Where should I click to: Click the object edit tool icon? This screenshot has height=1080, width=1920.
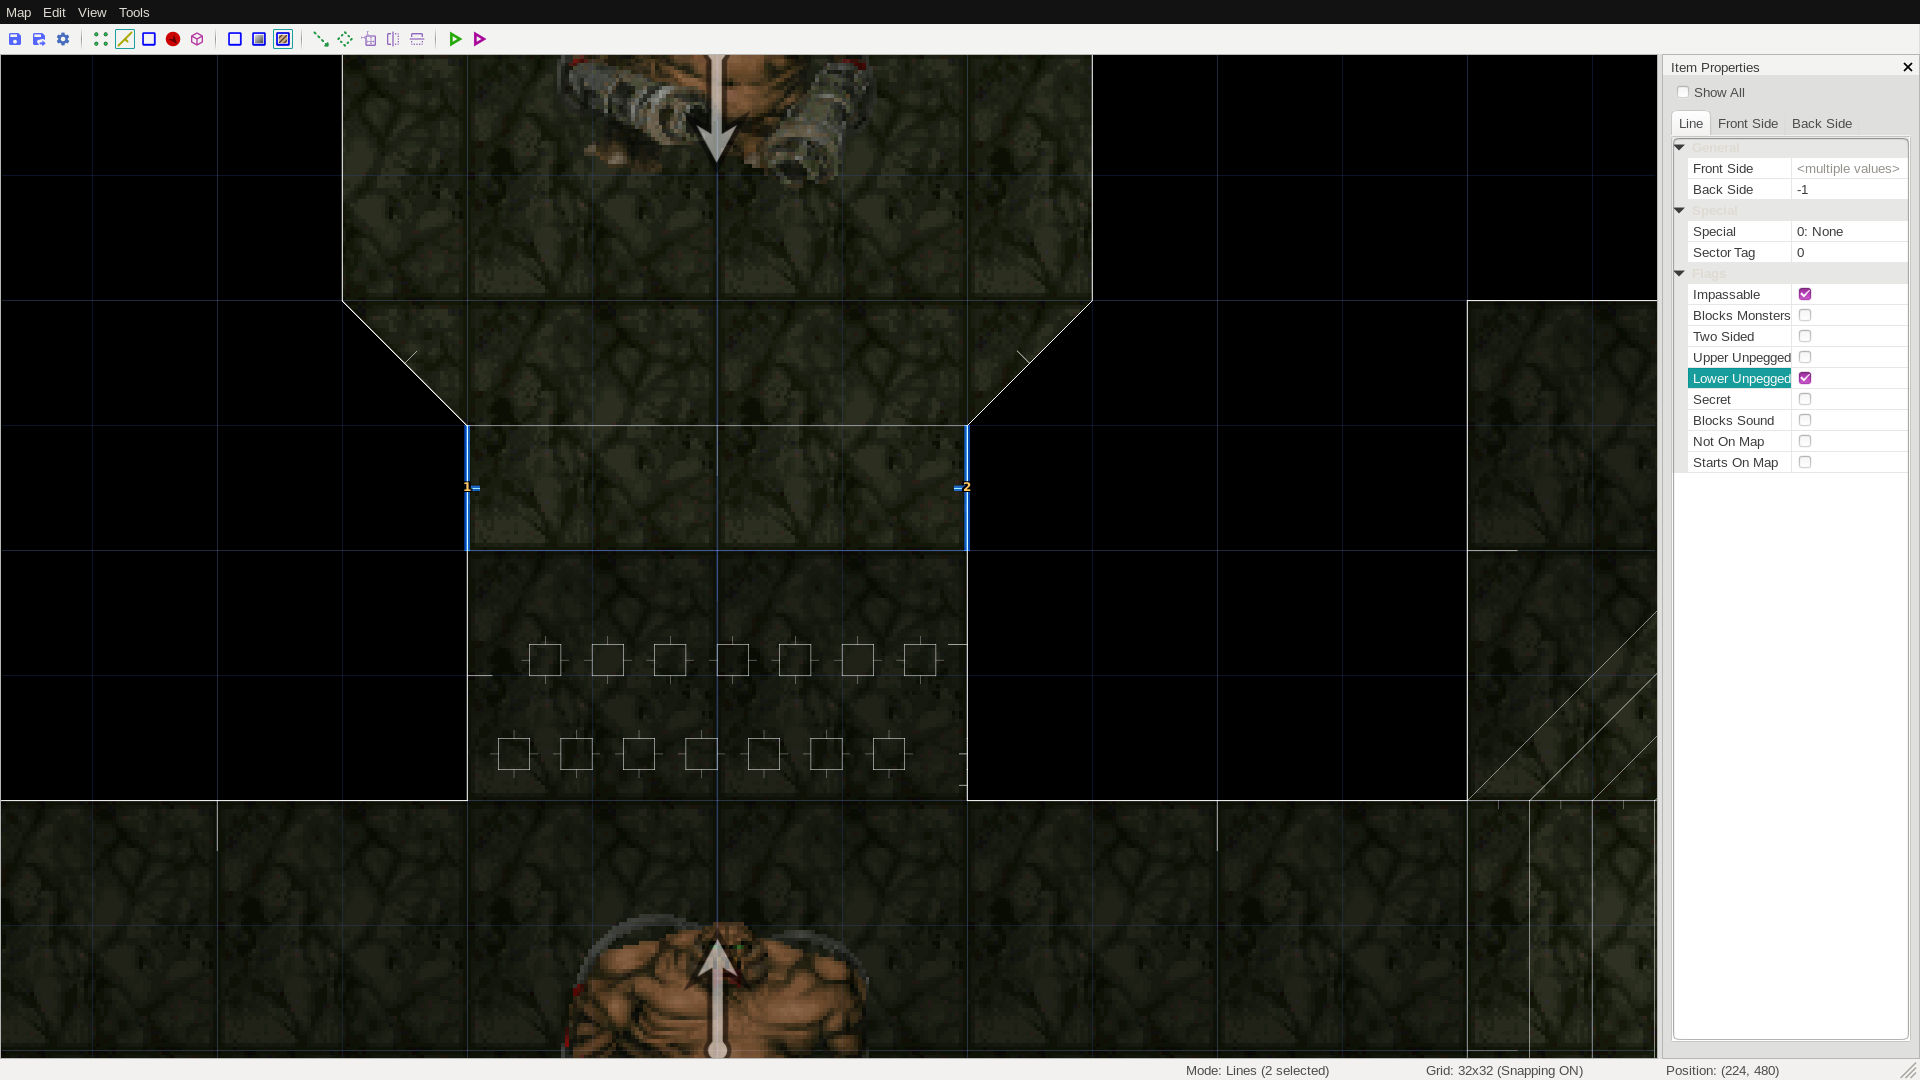pos(369,39)
